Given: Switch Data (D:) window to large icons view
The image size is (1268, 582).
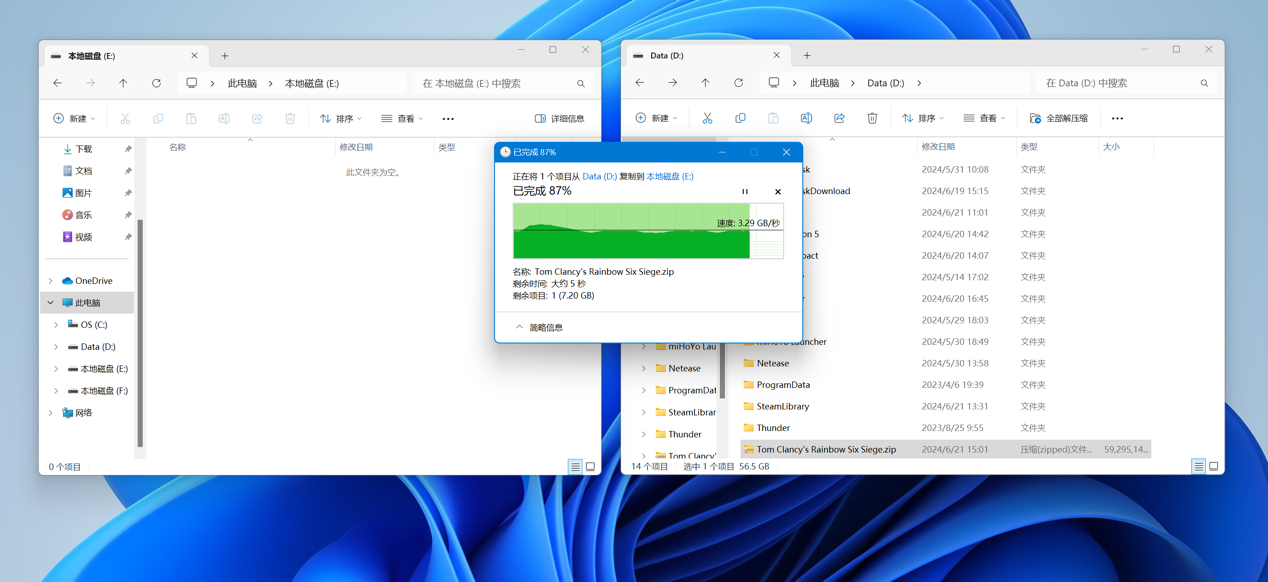Looking at the screenshot, I should (x=1214, y=466).
